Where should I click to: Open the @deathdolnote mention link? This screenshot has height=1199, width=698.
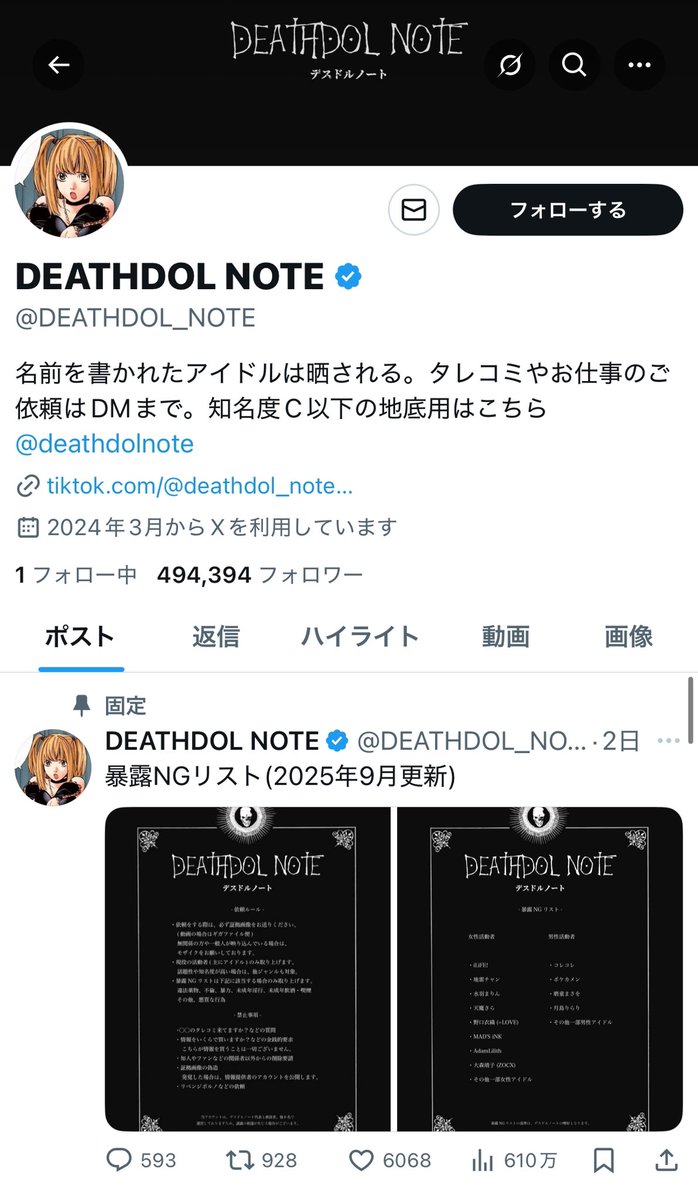tap(105, 444)
